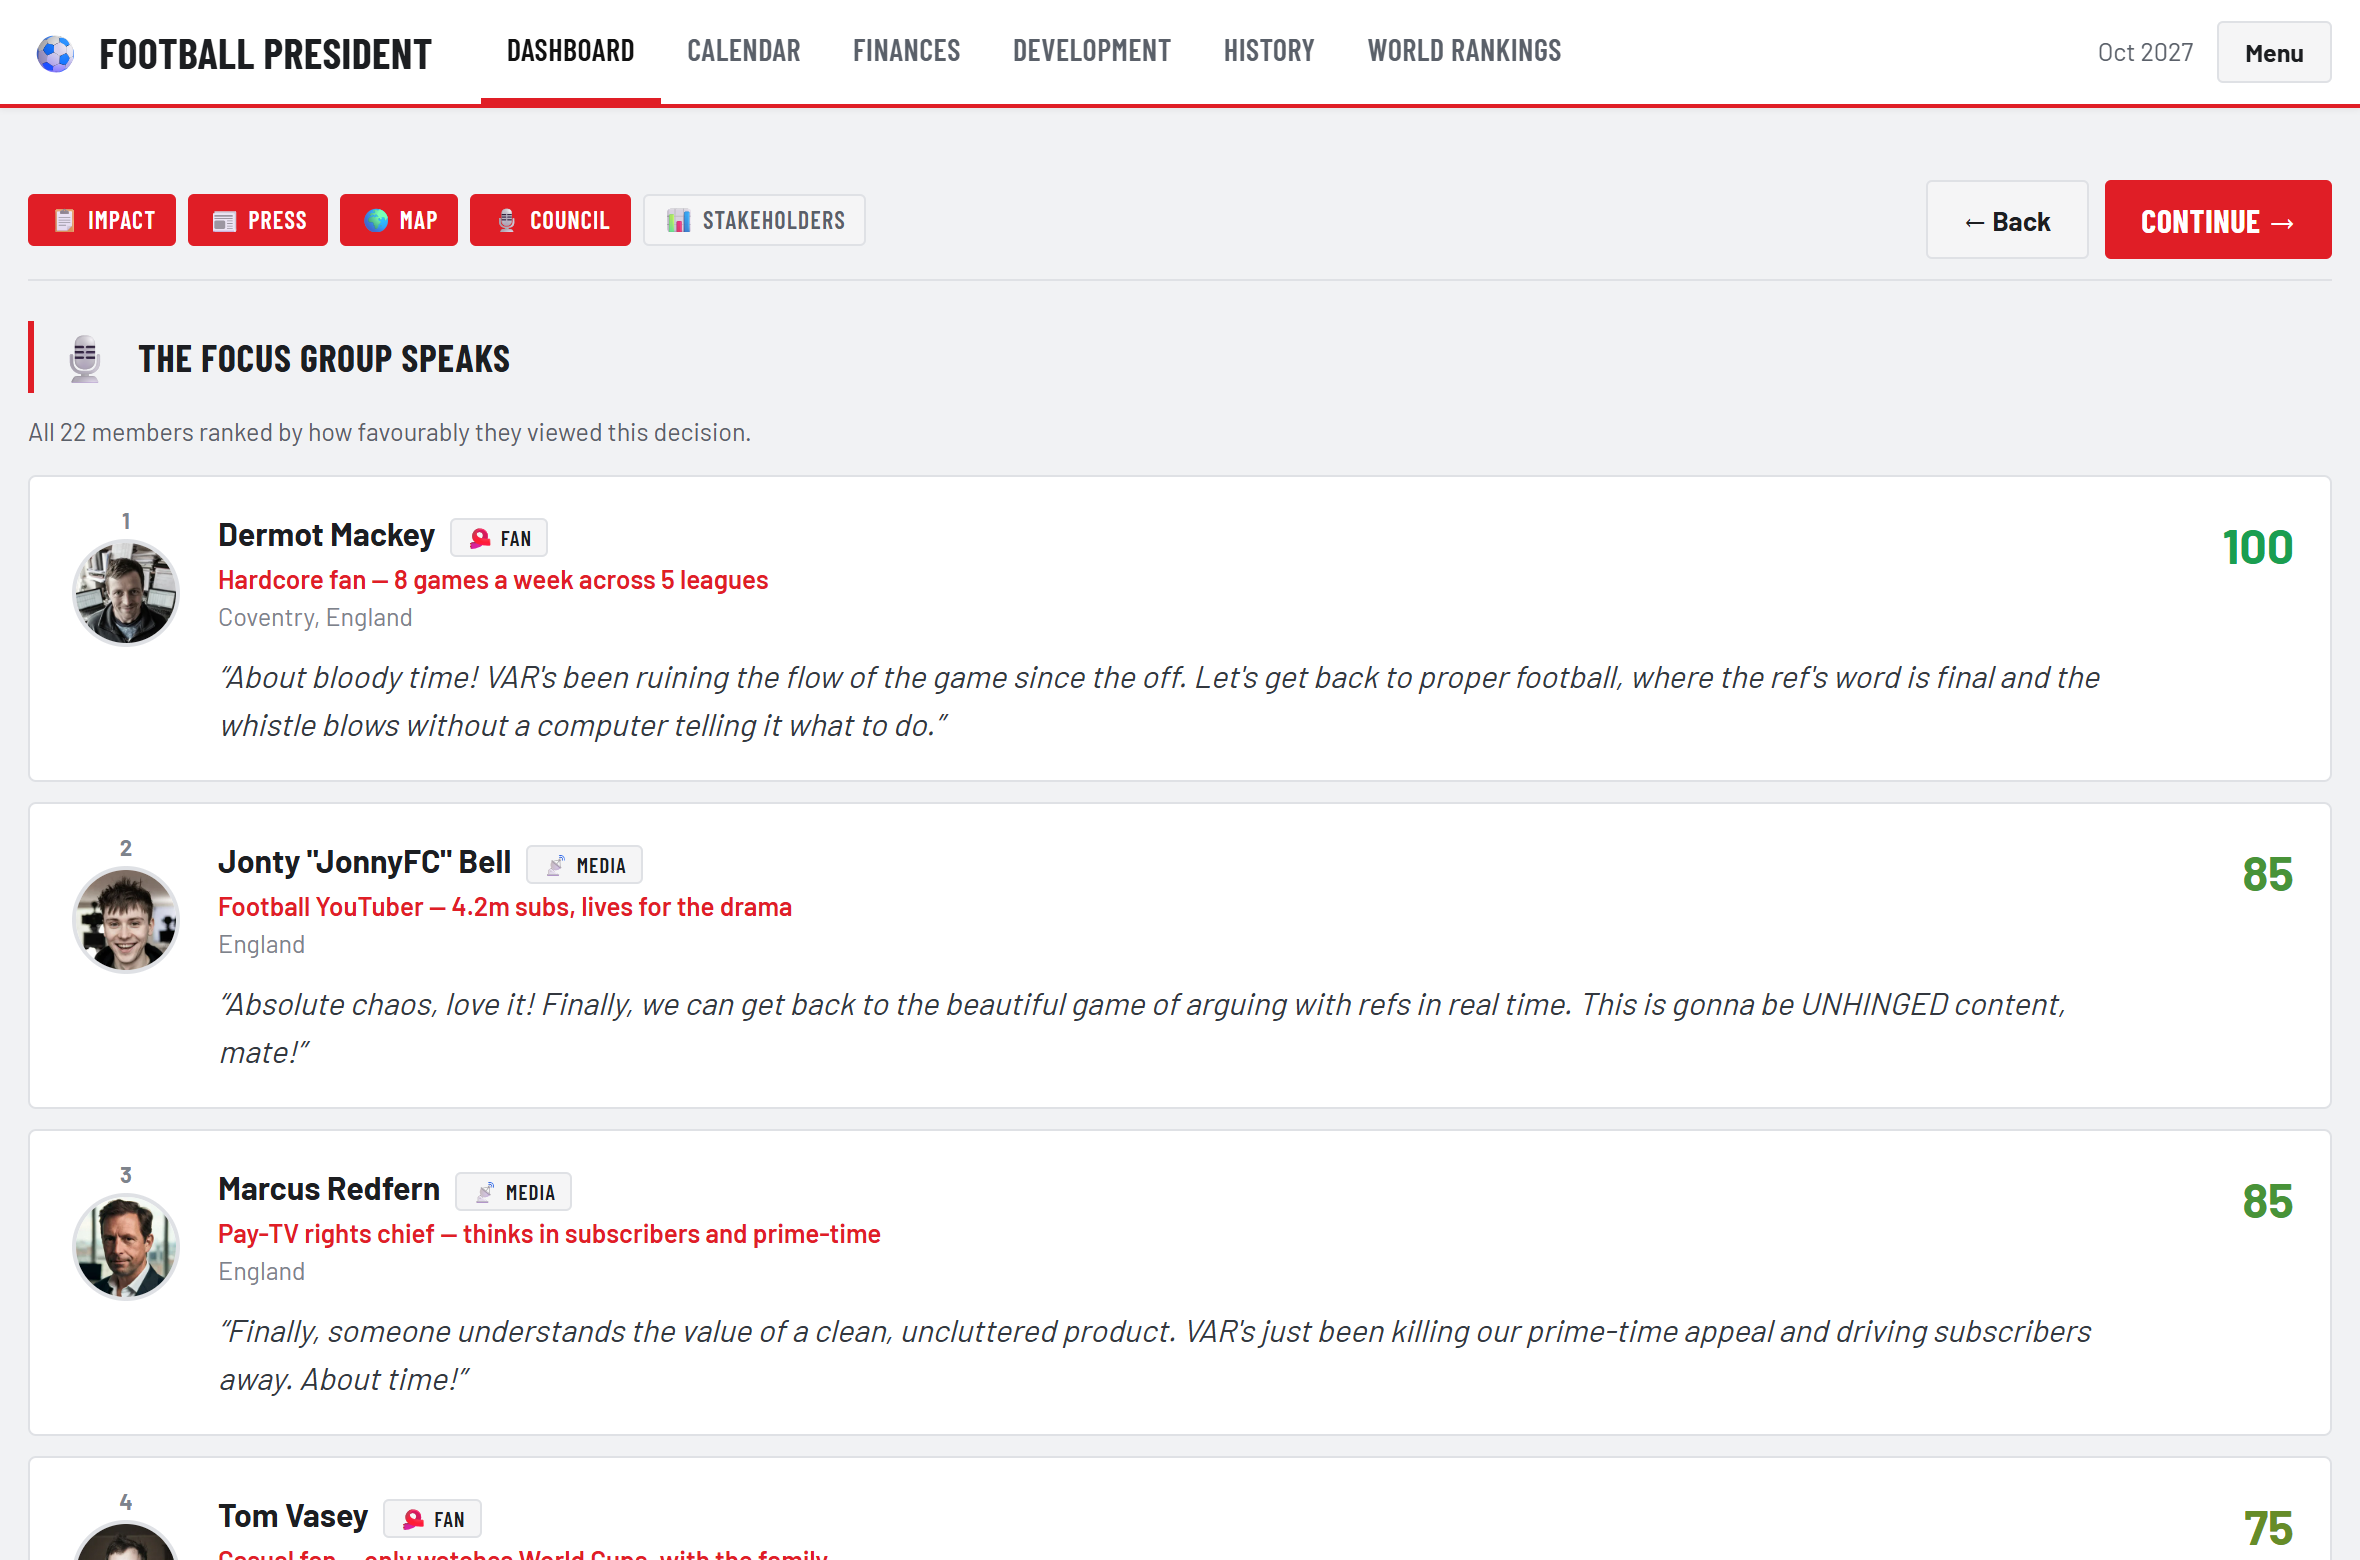Open the Impact tab with document icon

(102, 220)
